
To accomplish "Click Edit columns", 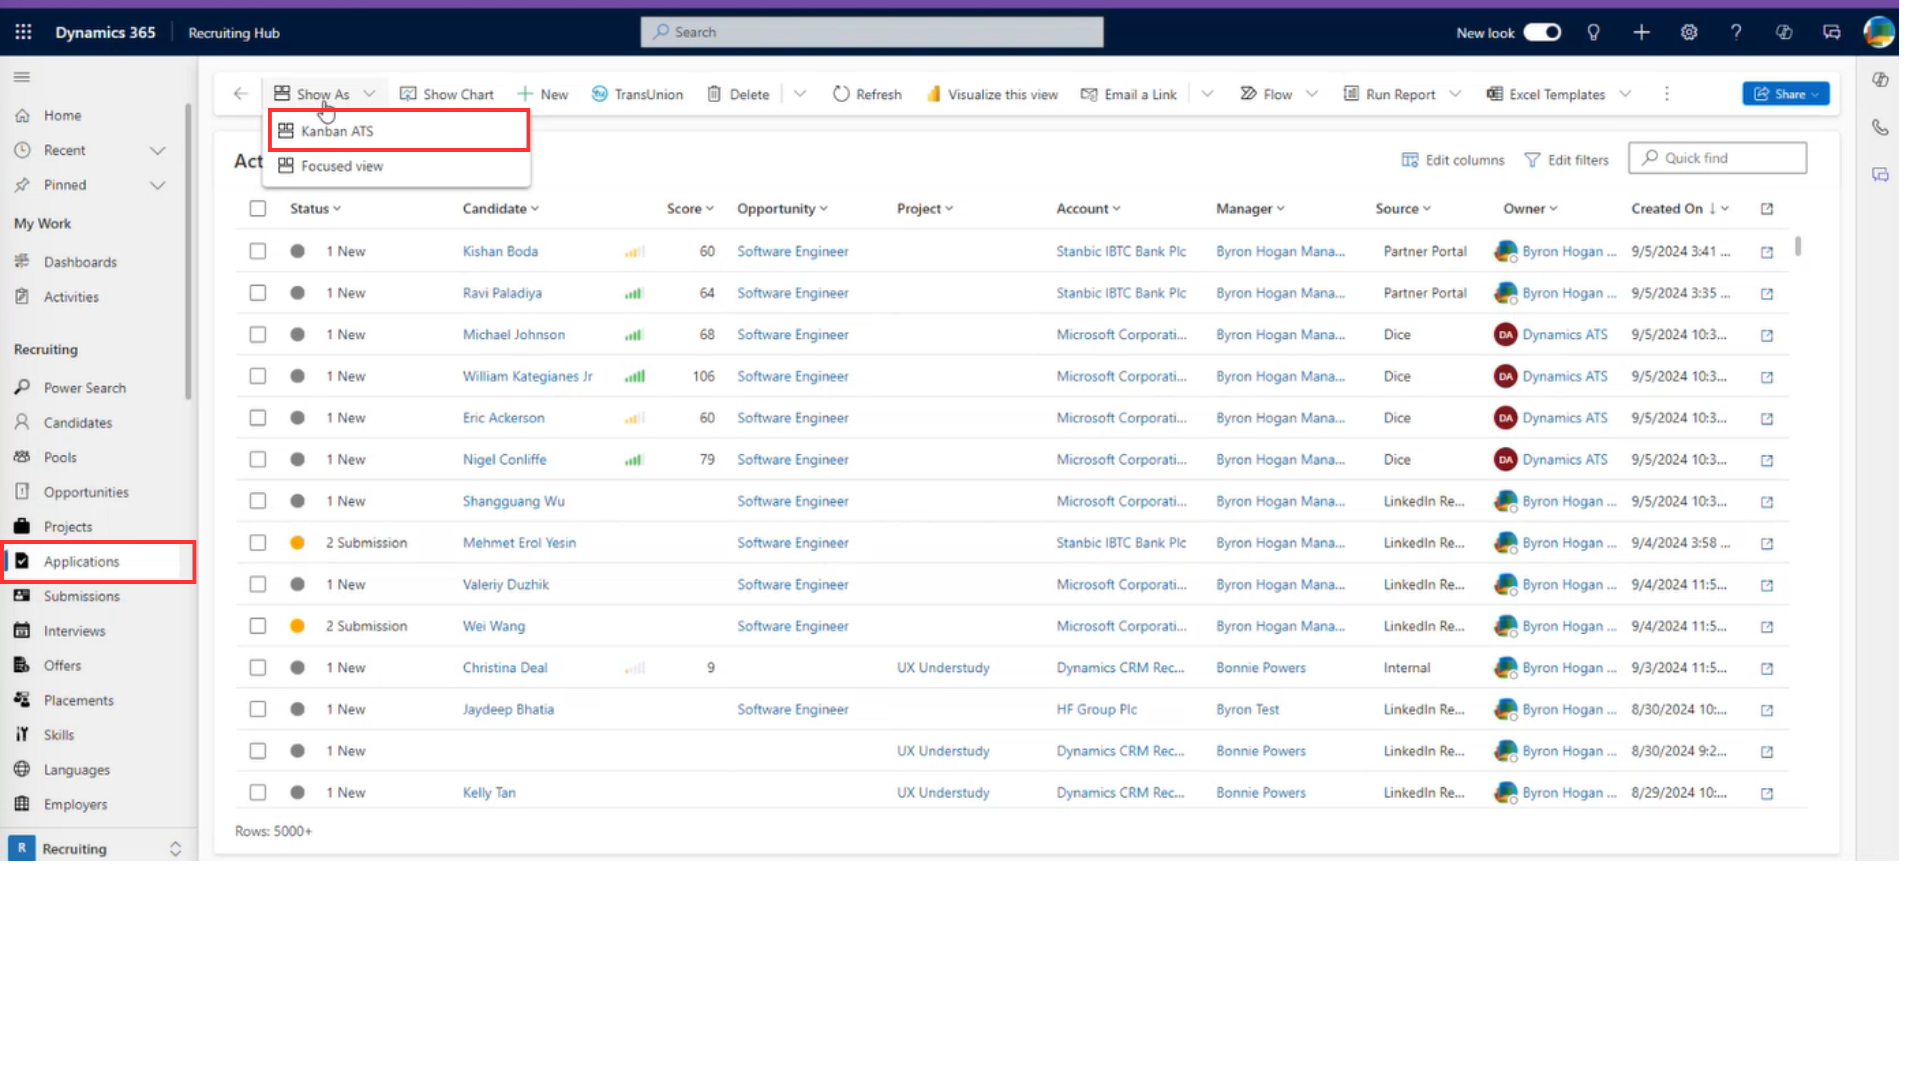I will (1453, 160).
